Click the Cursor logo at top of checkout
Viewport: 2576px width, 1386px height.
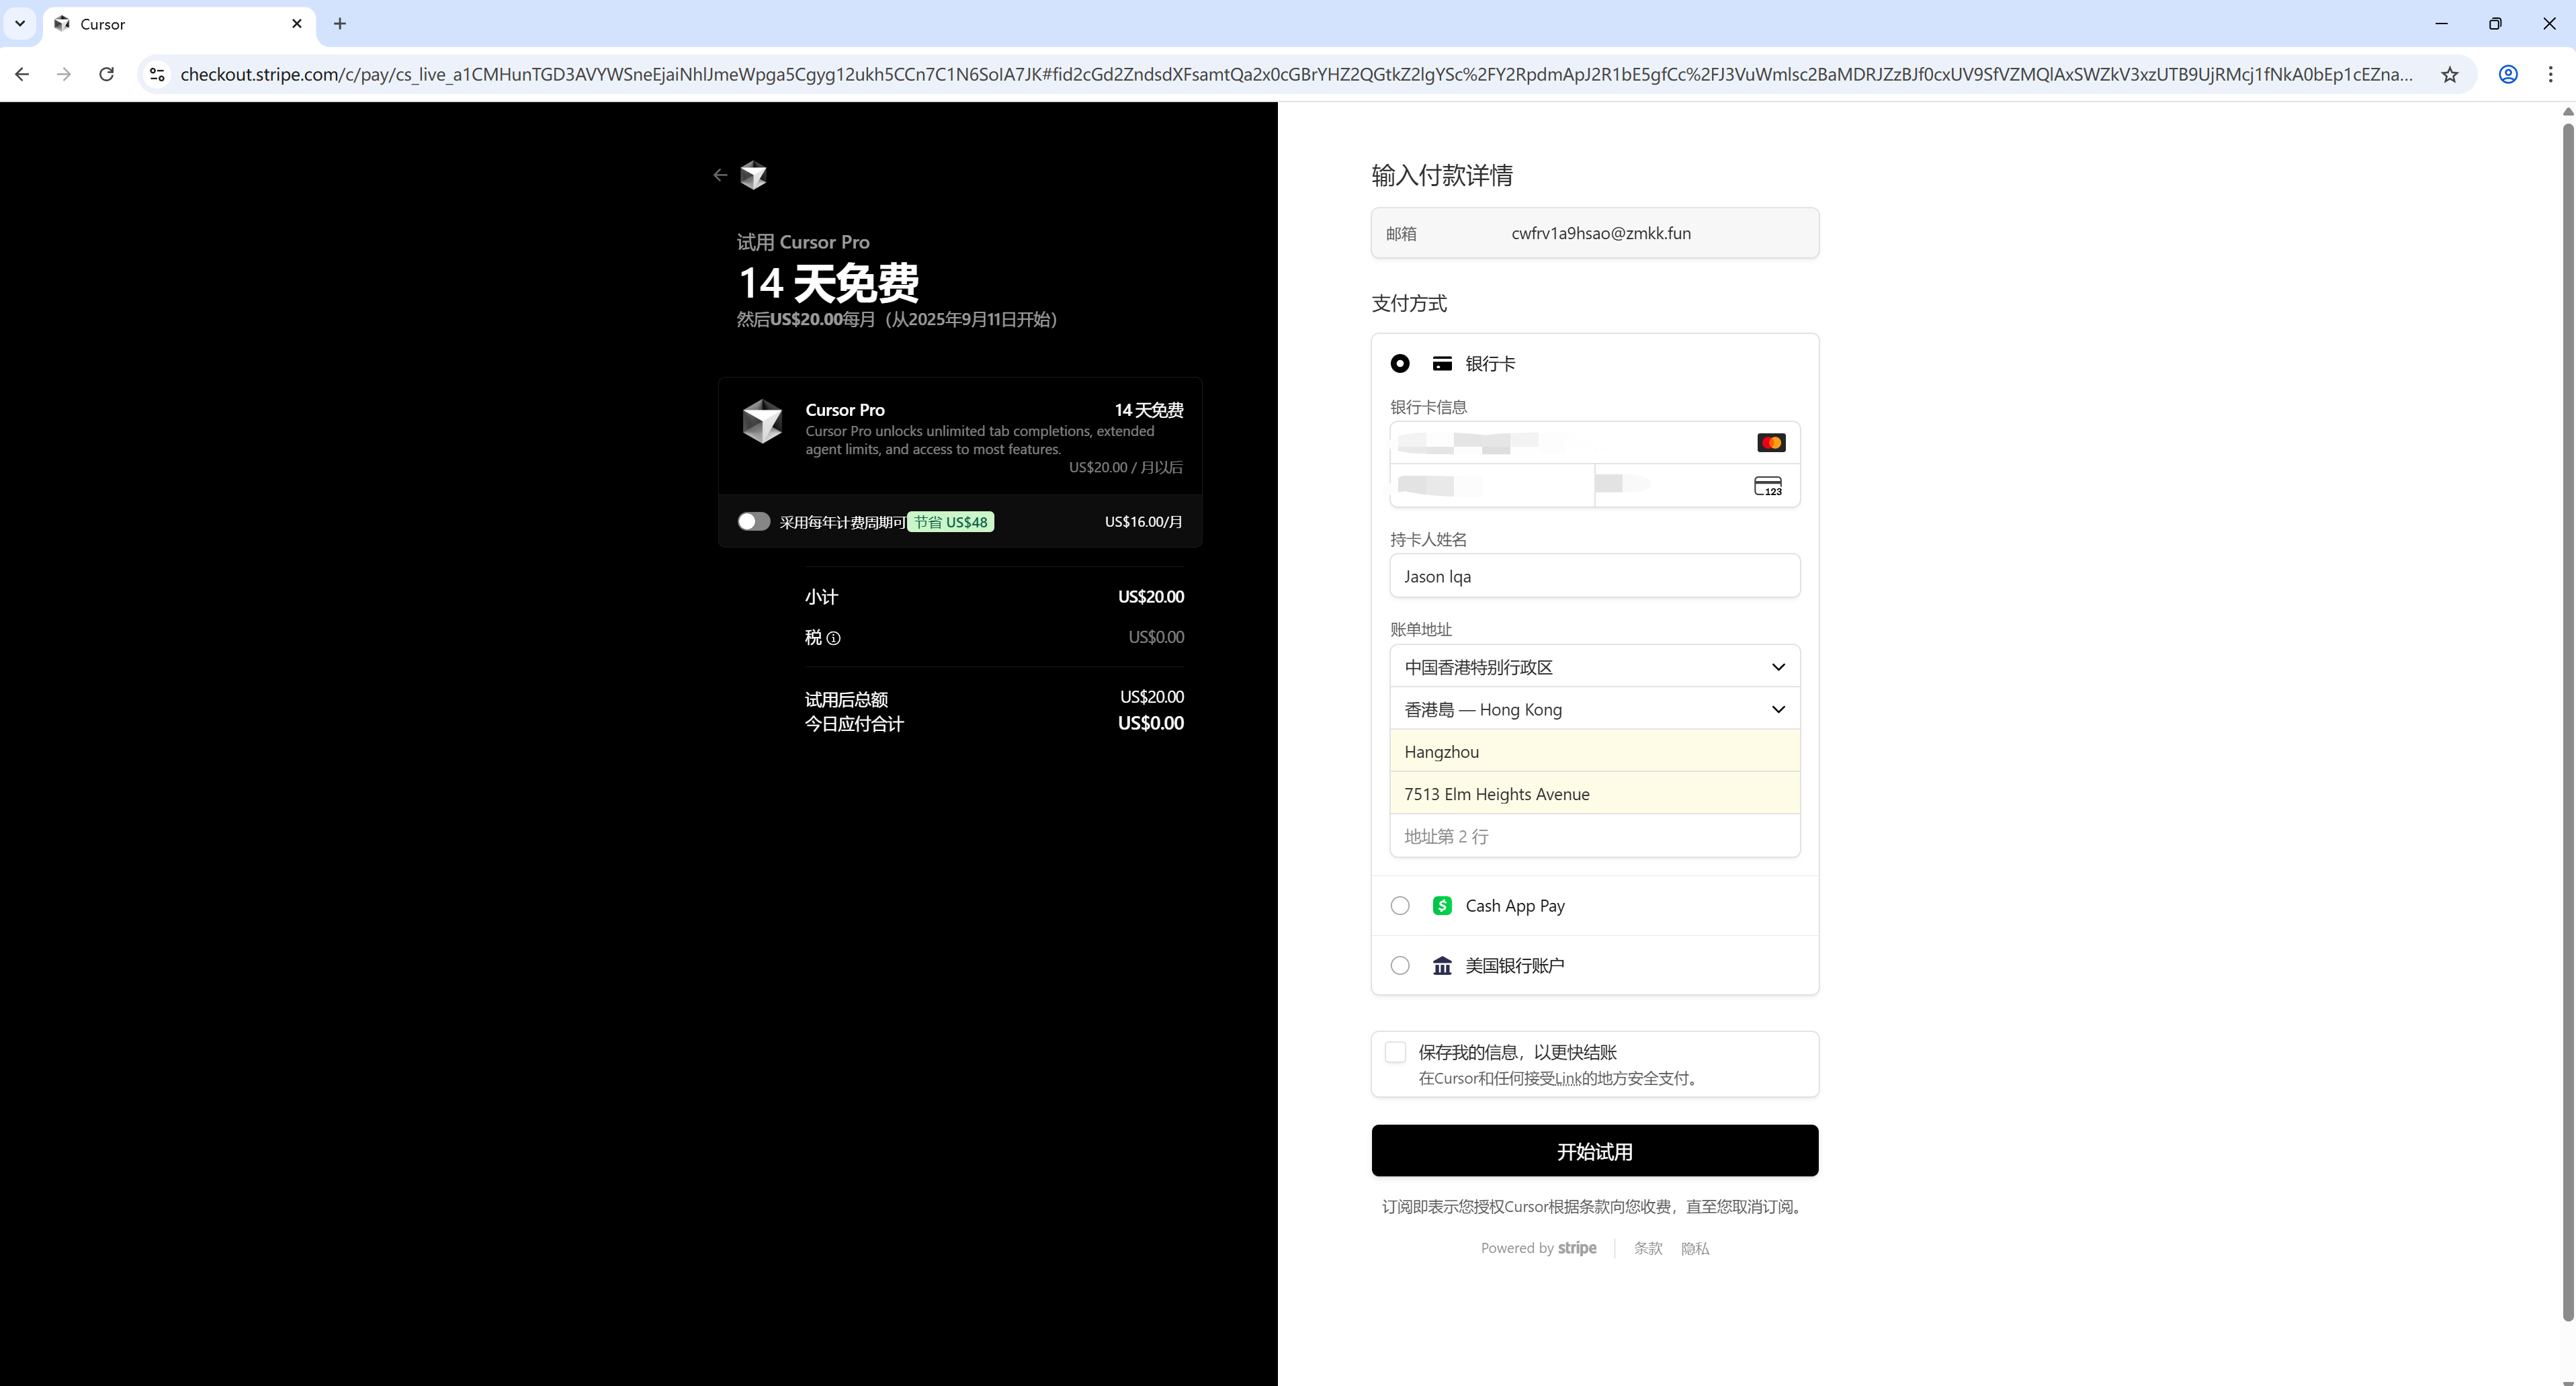pyautogui.click(x=753, y=175)
